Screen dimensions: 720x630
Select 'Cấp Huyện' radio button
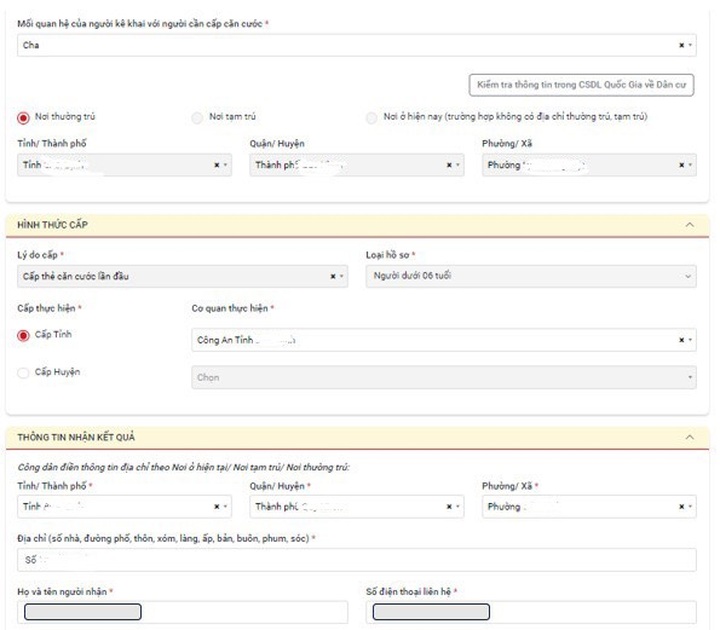[24, 373]
